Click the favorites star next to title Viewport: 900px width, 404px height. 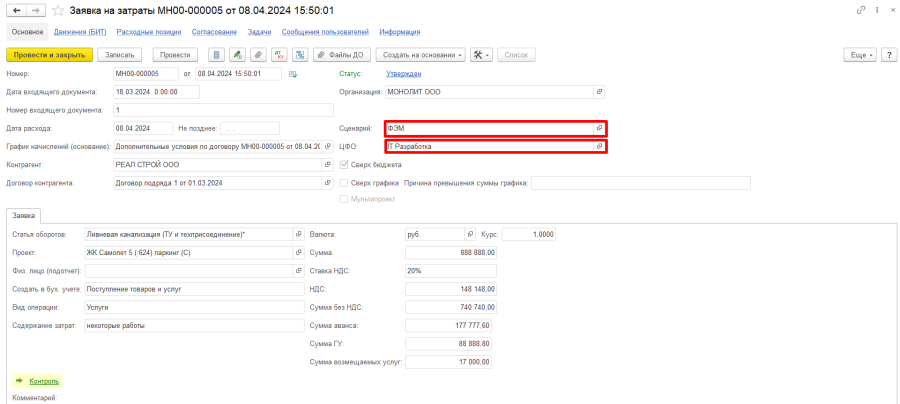point(58,10)
